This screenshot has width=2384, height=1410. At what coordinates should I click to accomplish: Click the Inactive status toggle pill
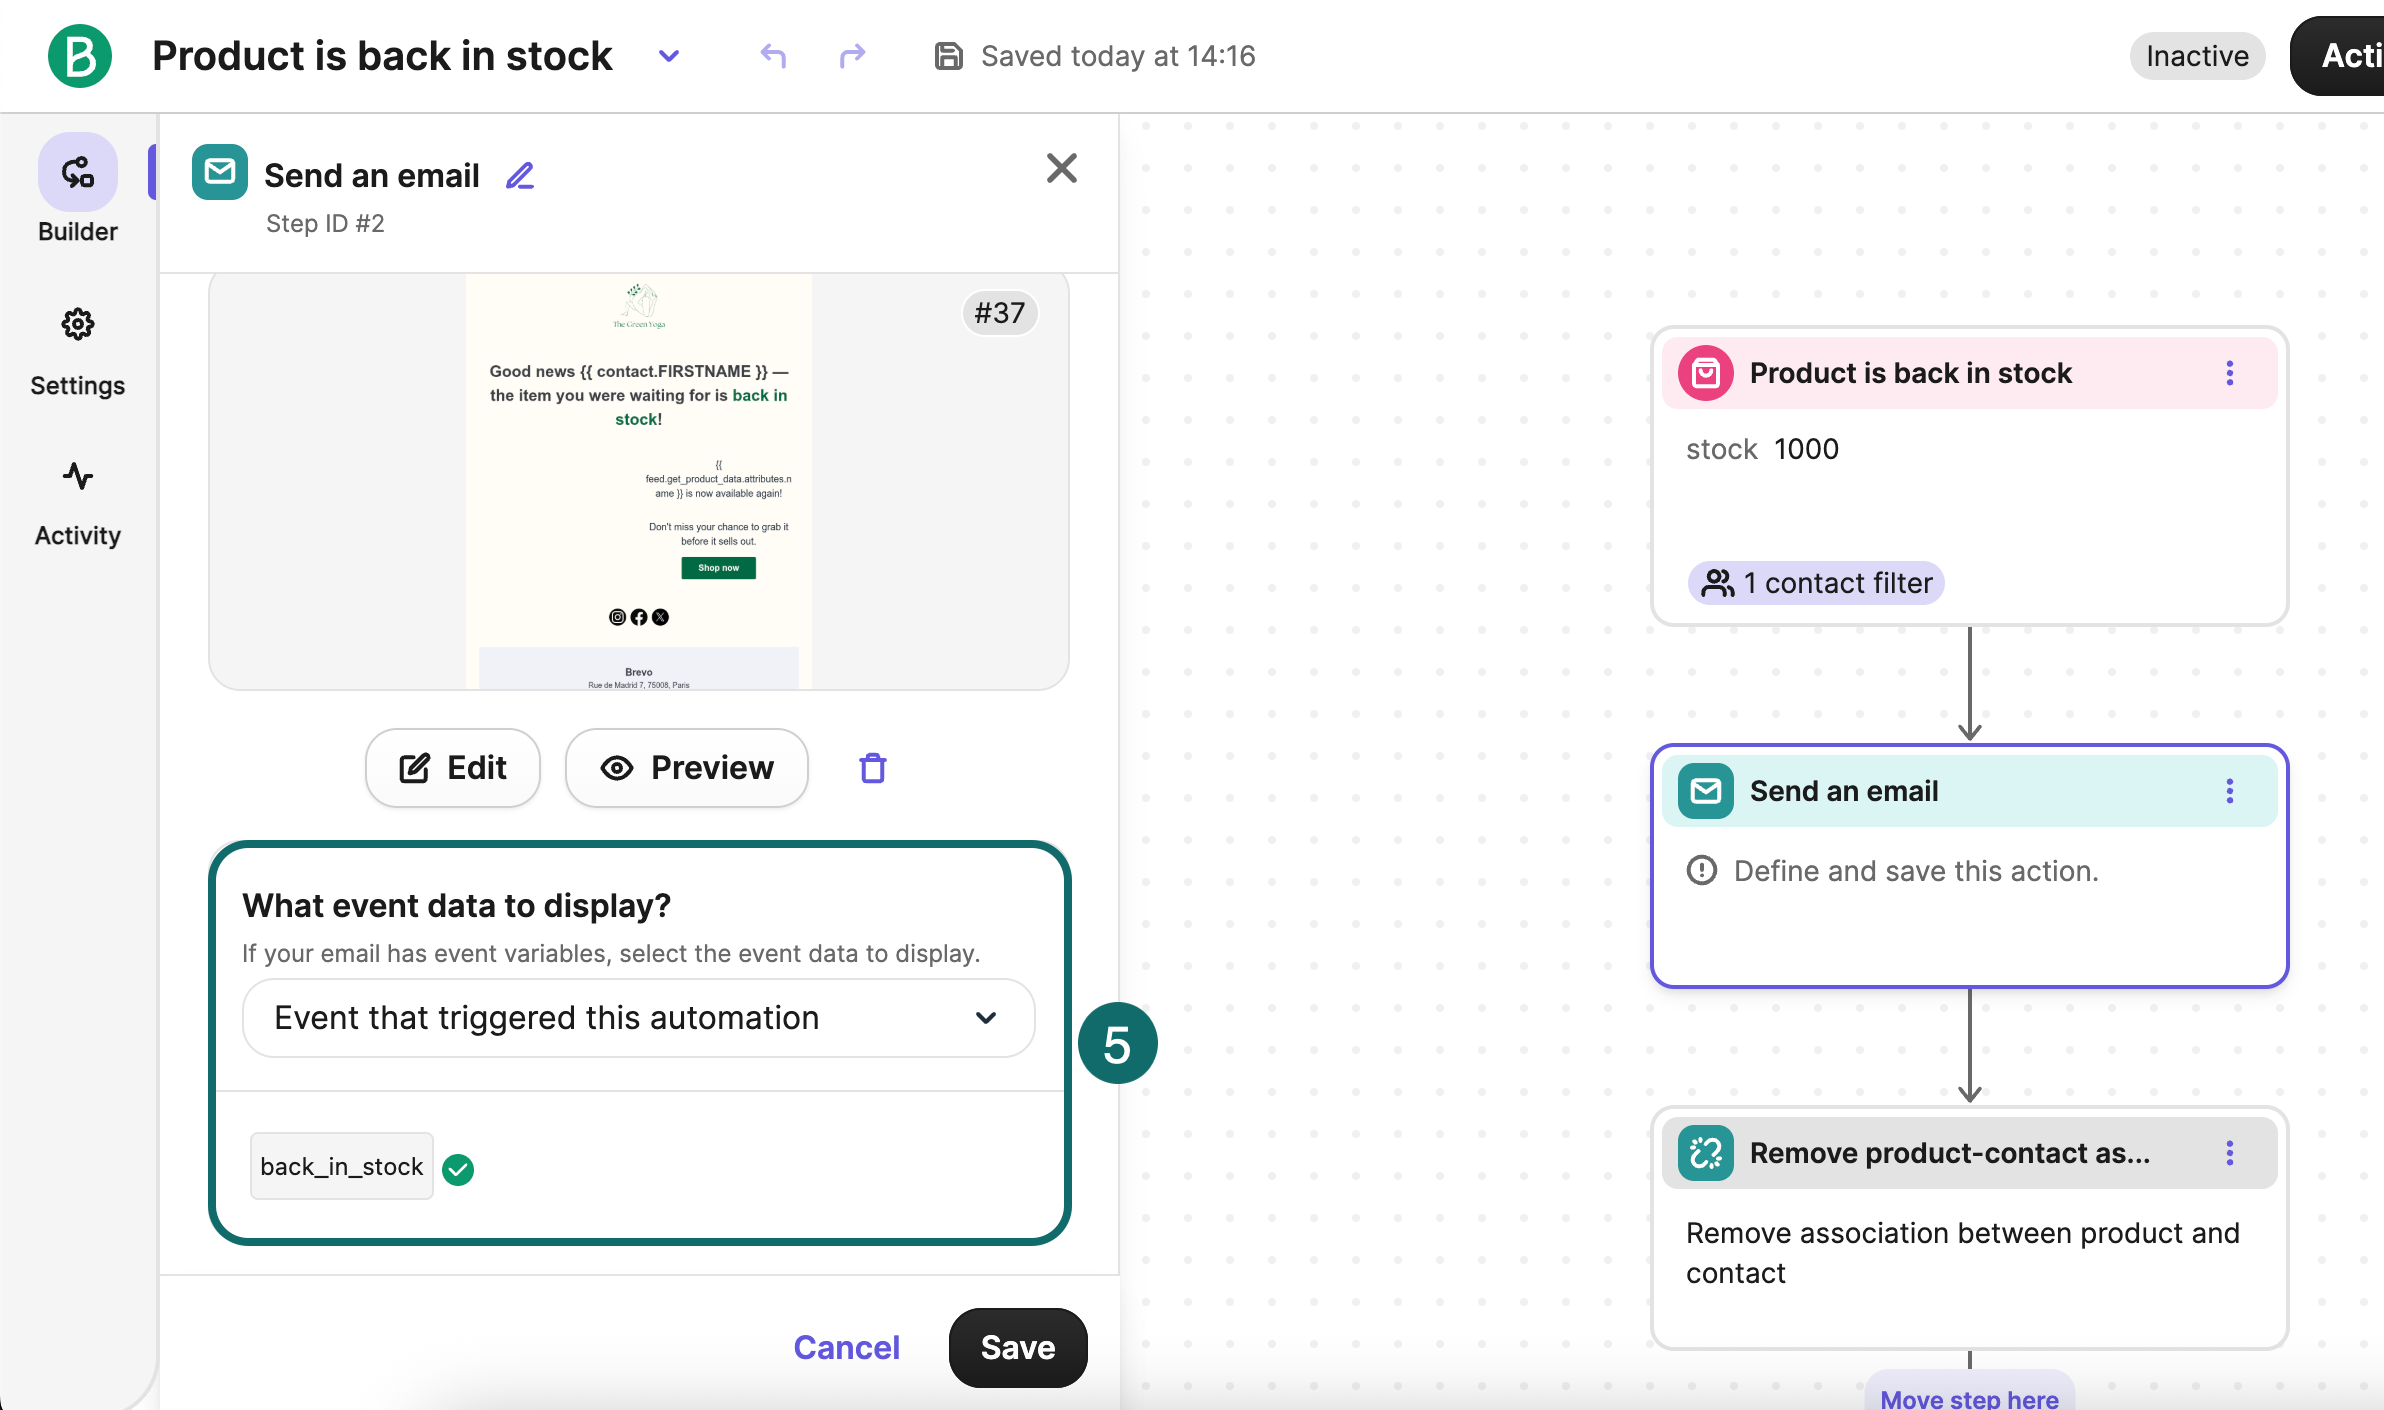[x=2196, y=56]
